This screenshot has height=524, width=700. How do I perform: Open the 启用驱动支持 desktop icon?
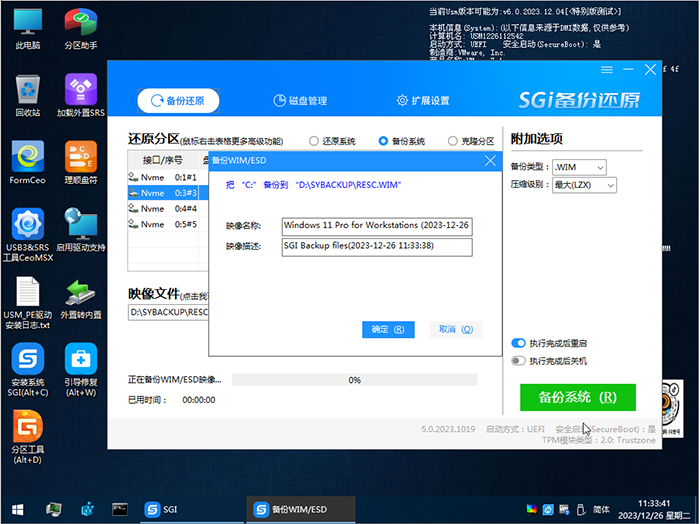coord(81,230)
